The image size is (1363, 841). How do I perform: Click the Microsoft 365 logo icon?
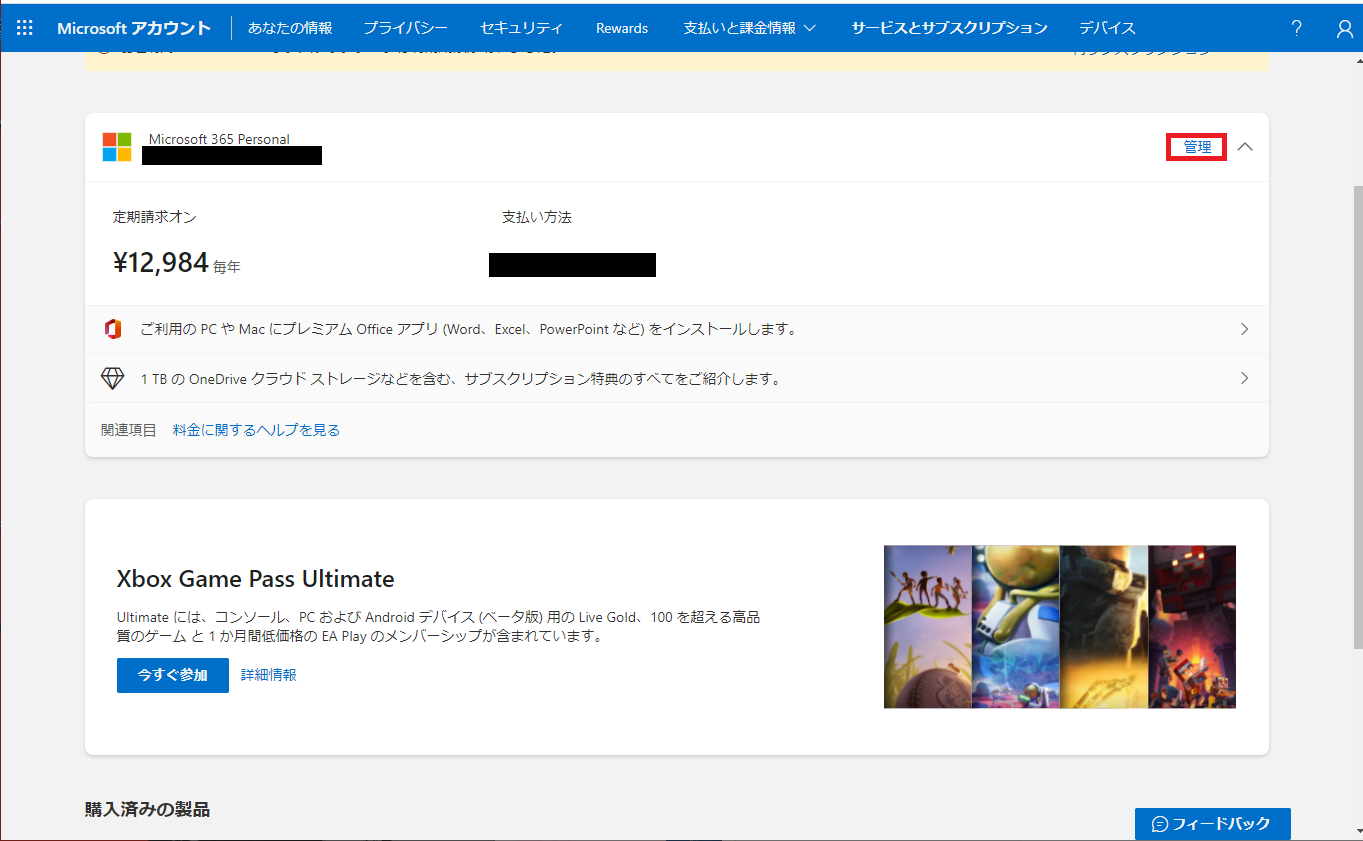117,147
